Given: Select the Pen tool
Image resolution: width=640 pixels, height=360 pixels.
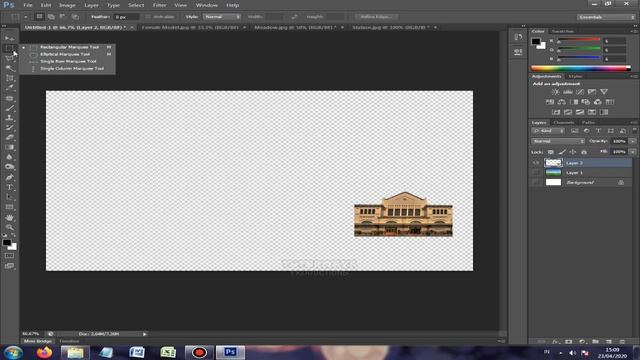Looking at the screenshot, I should (9, 177).
